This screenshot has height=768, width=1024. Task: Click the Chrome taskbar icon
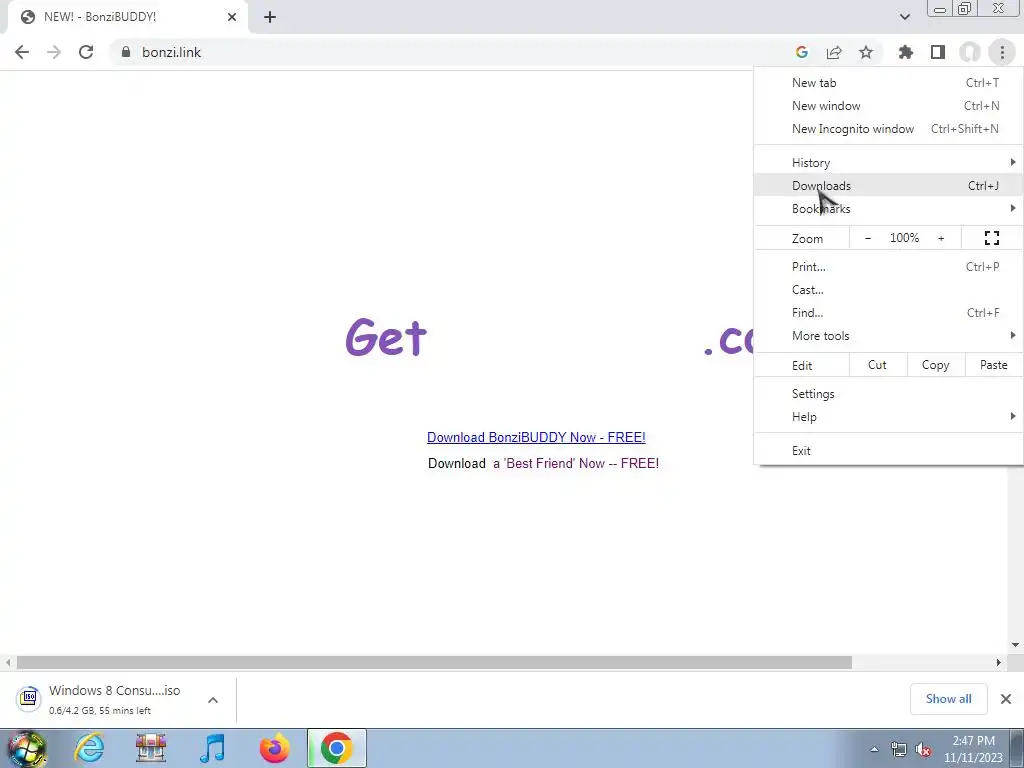pos(336,748)
